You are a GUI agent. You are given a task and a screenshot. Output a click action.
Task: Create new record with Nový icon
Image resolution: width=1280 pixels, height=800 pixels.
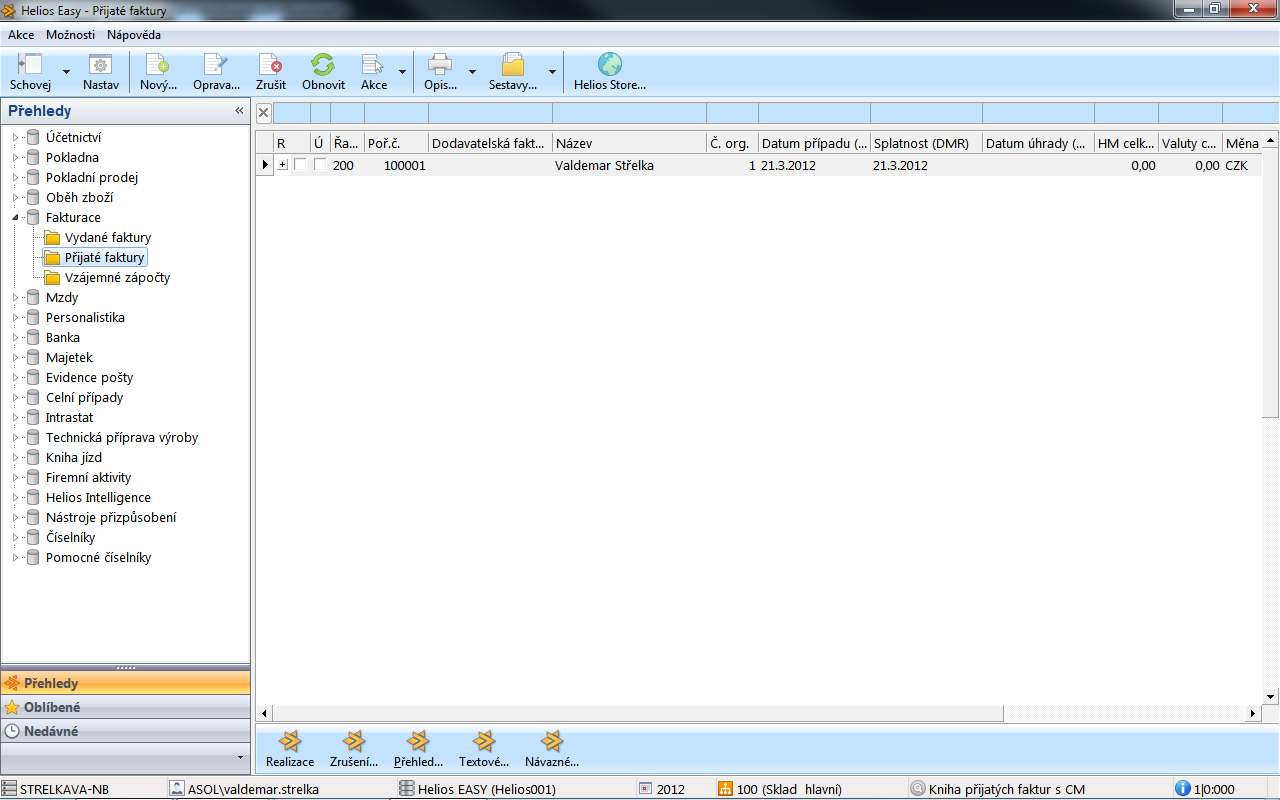(158, 65)
